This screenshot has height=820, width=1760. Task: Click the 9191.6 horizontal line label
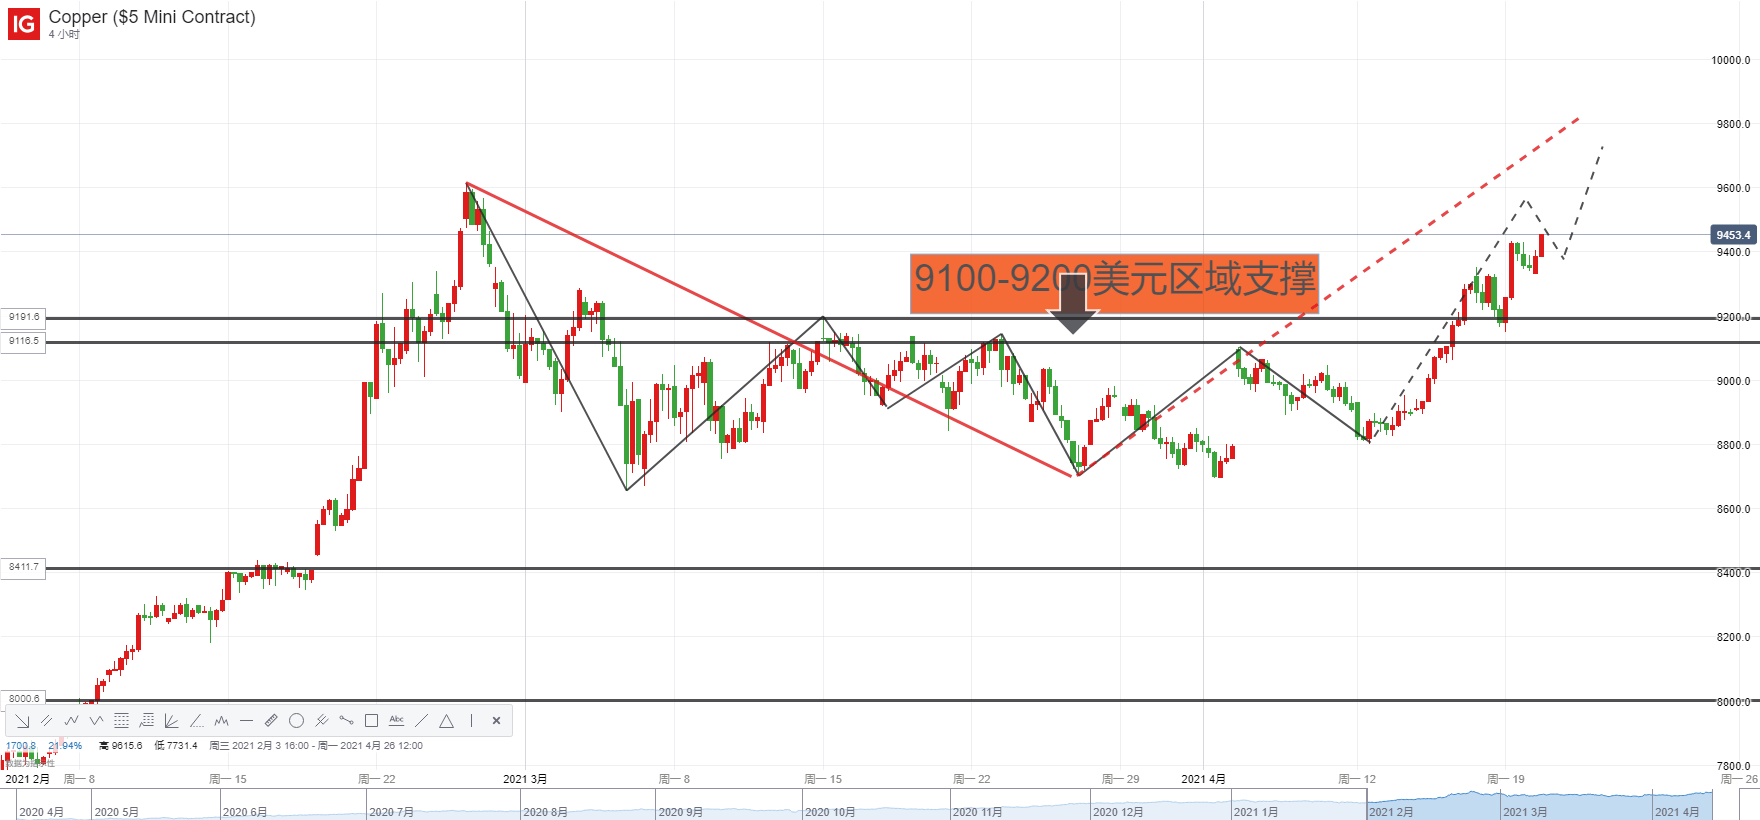(x=23, y=317)
